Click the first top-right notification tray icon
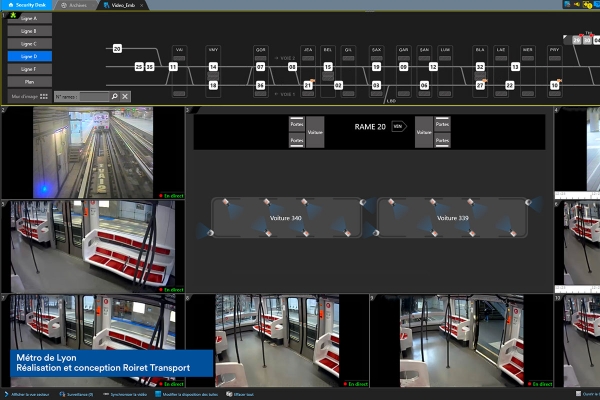This screenshot has width=600, height=400. coord(567,4)
